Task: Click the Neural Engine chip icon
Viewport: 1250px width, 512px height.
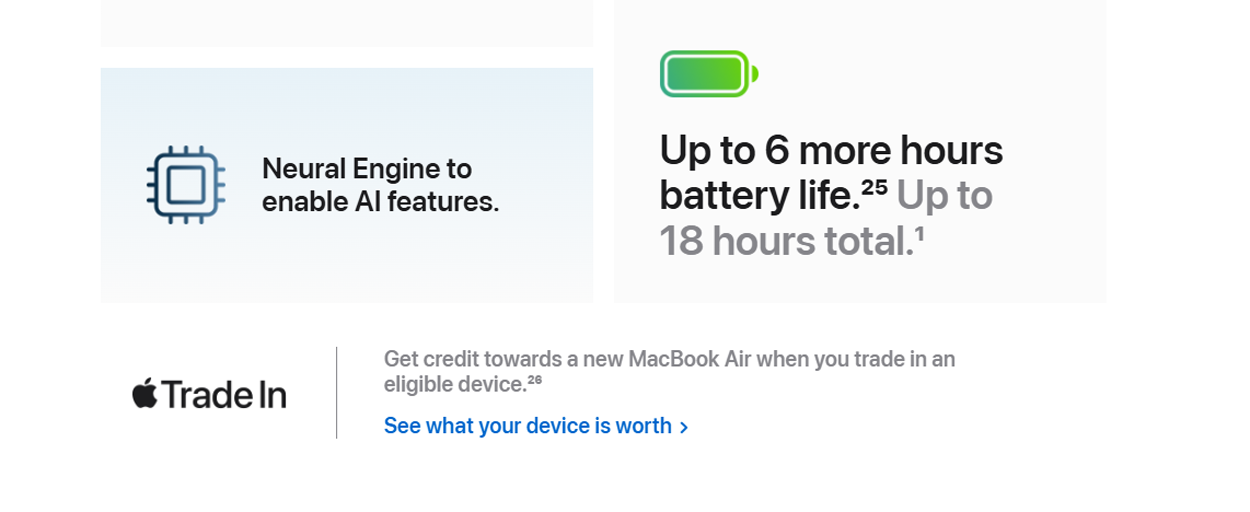Action: [x=185, y=185]
